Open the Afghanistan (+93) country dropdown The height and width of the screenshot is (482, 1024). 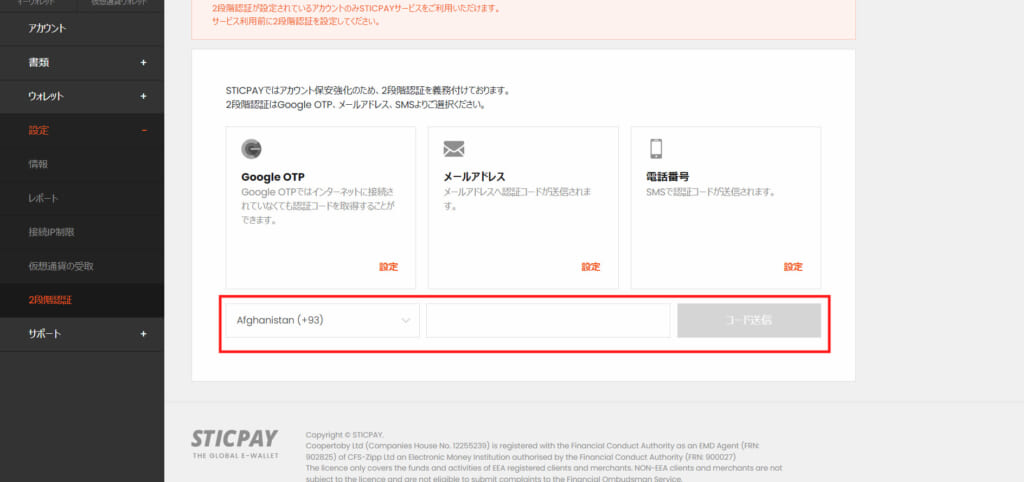click(323, 320)
